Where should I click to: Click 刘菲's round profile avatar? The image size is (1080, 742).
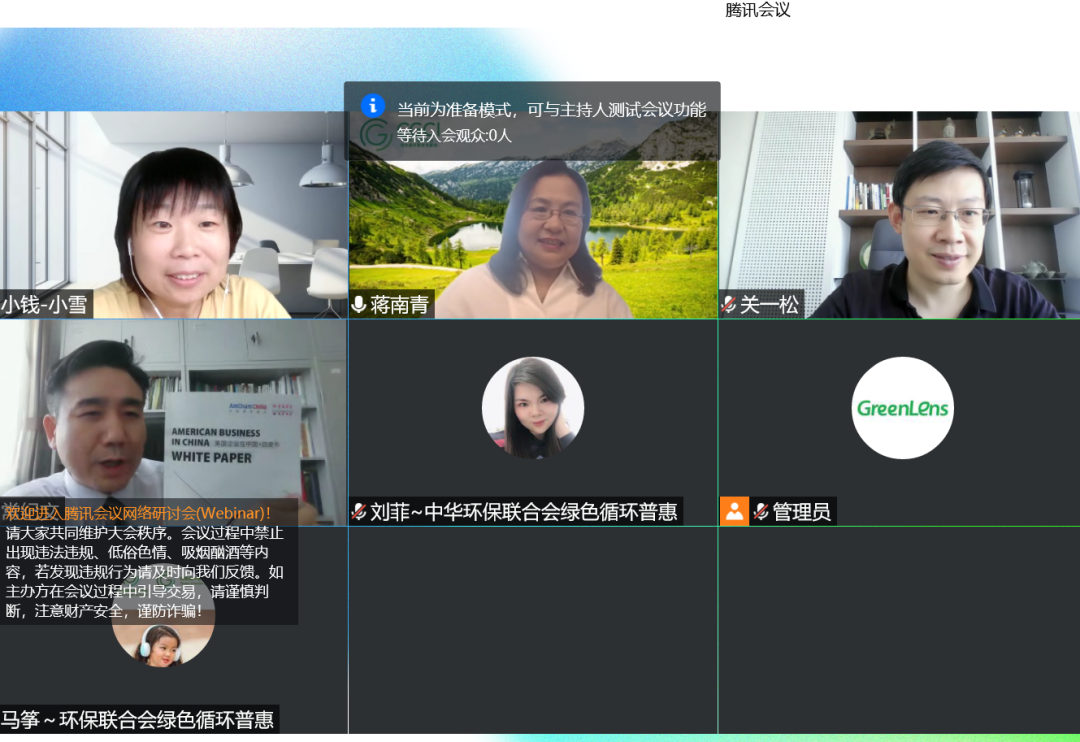pyautogui.click(x=532, y=408)
